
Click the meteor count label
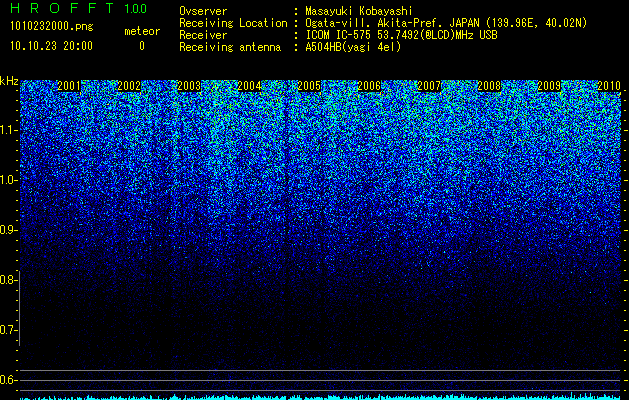[x=142, y=31]
